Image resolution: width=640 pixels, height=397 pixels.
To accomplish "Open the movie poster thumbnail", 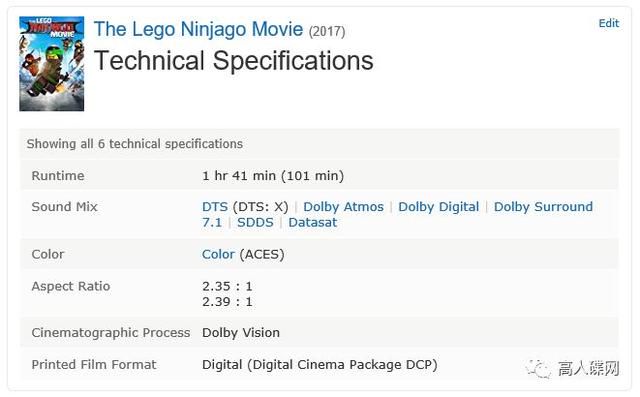I will [51, 64].
